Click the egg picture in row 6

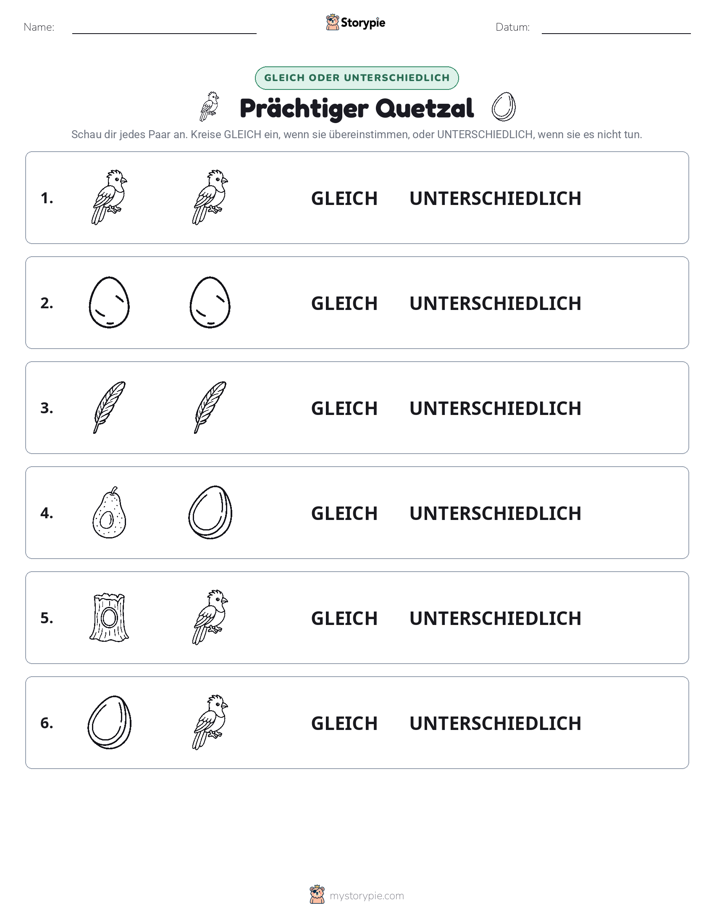[x=110, y=722]
